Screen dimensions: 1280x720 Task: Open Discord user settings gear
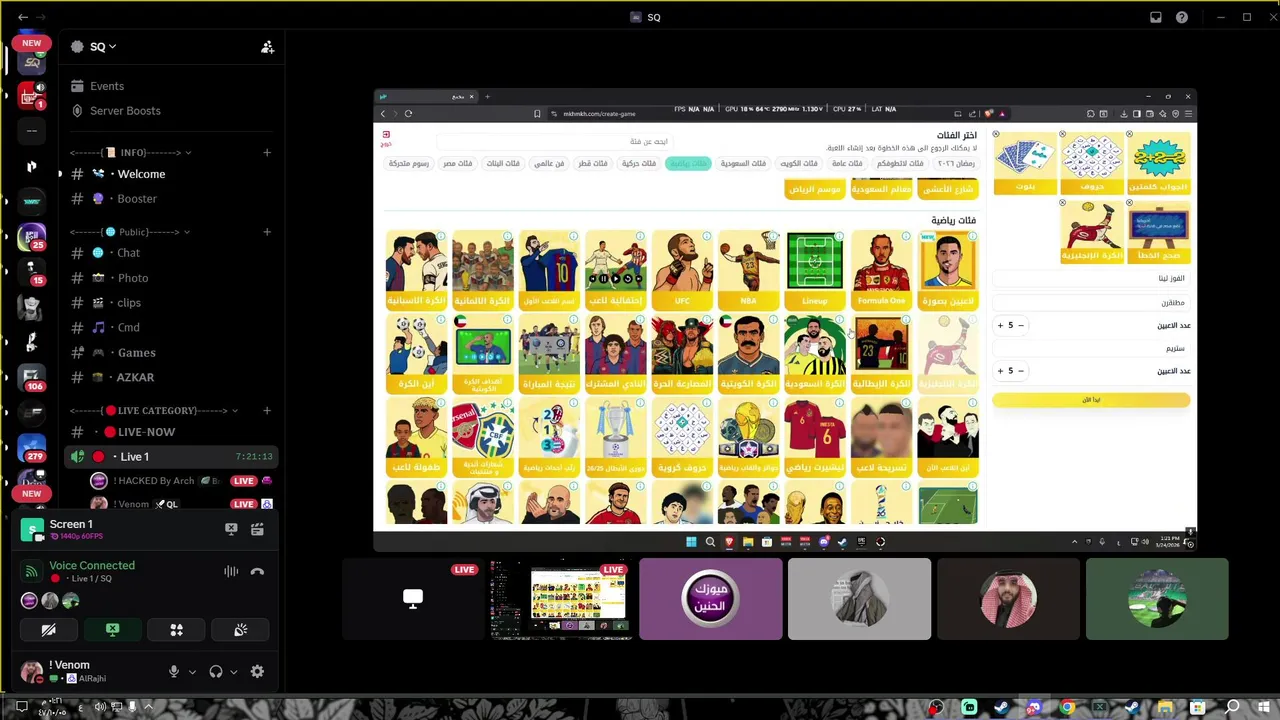click(257, 672)
